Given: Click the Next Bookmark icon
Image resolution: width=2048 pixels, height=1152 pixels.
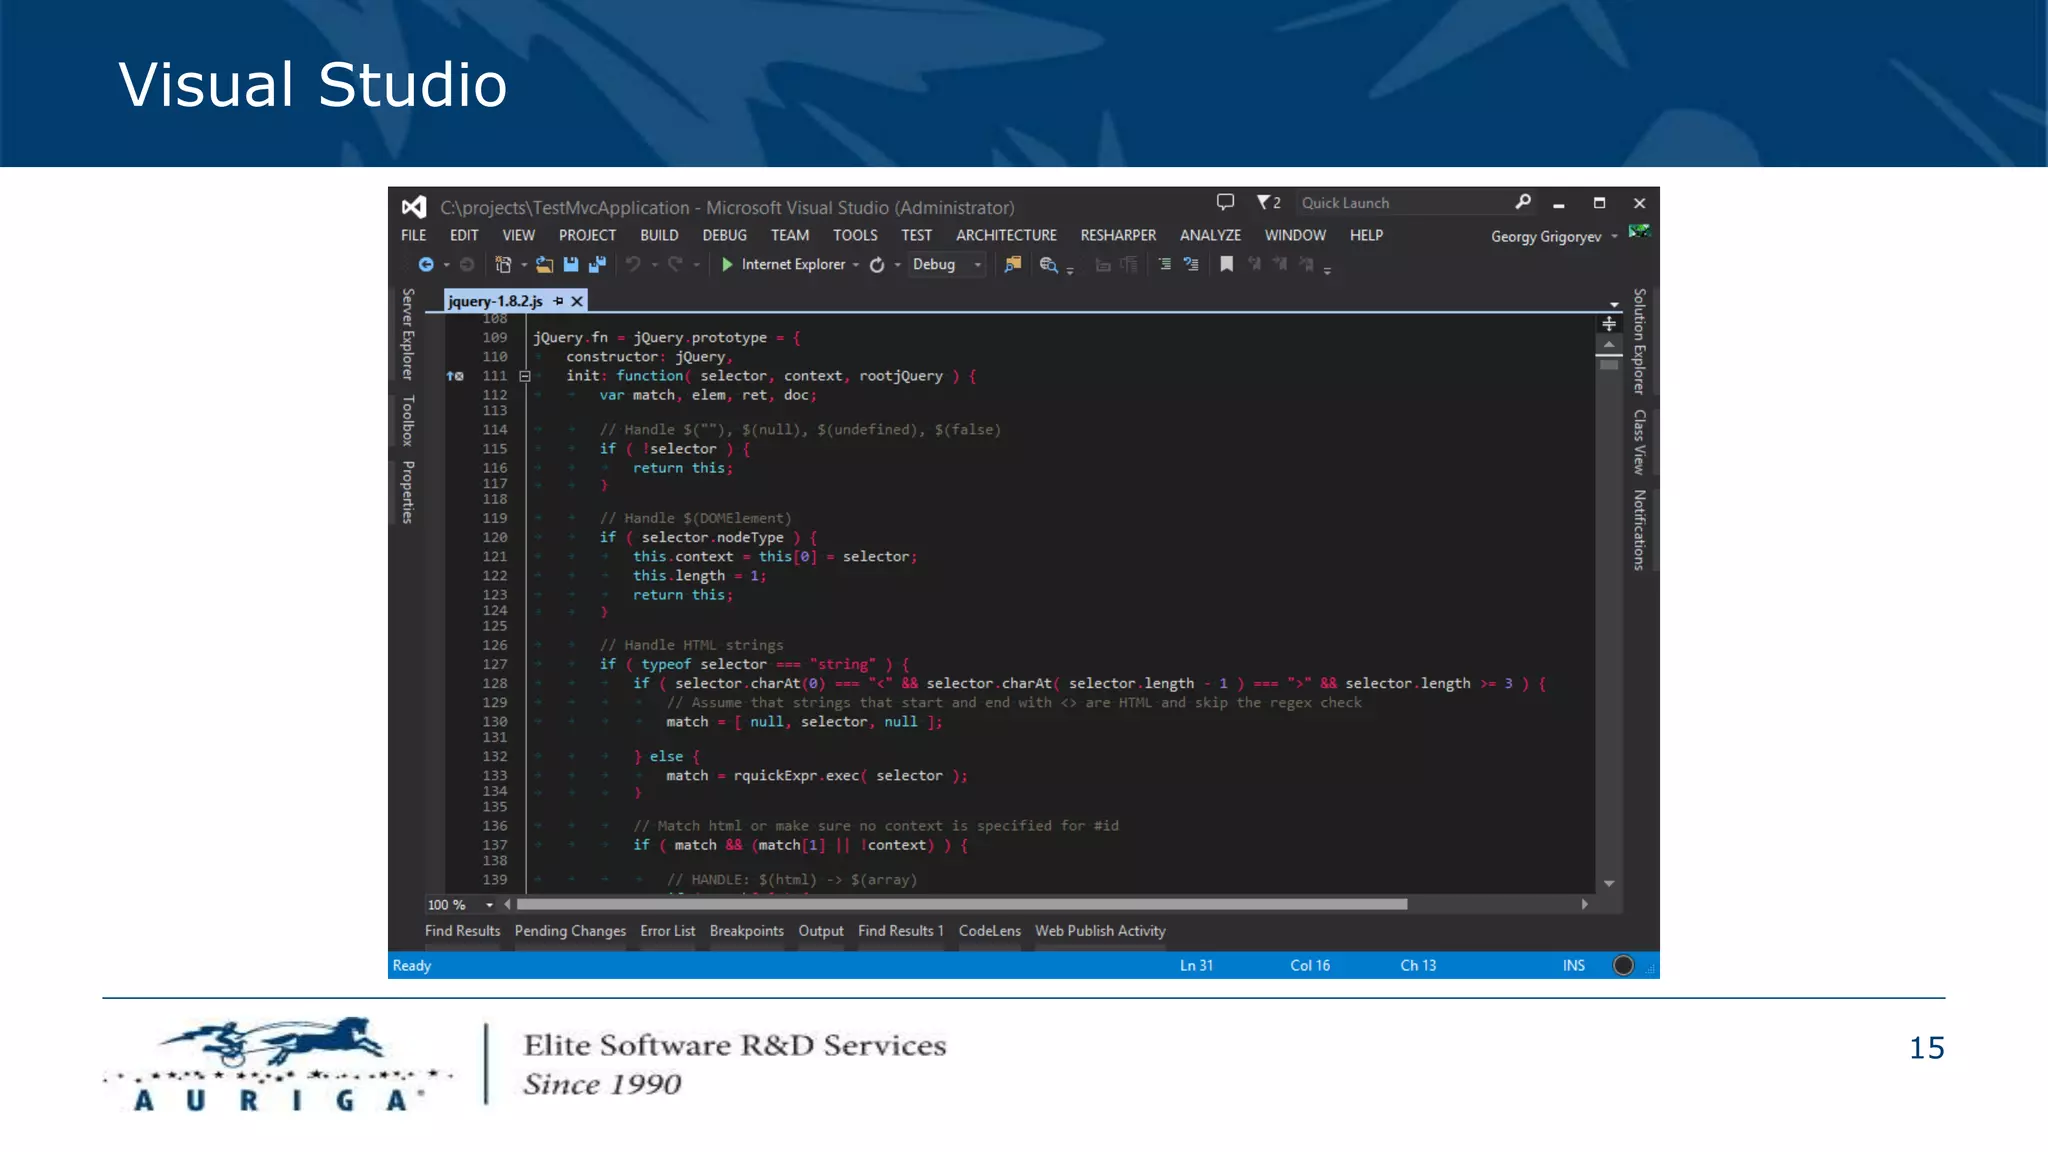Looking at the screenshot, I should point(1280,264).
